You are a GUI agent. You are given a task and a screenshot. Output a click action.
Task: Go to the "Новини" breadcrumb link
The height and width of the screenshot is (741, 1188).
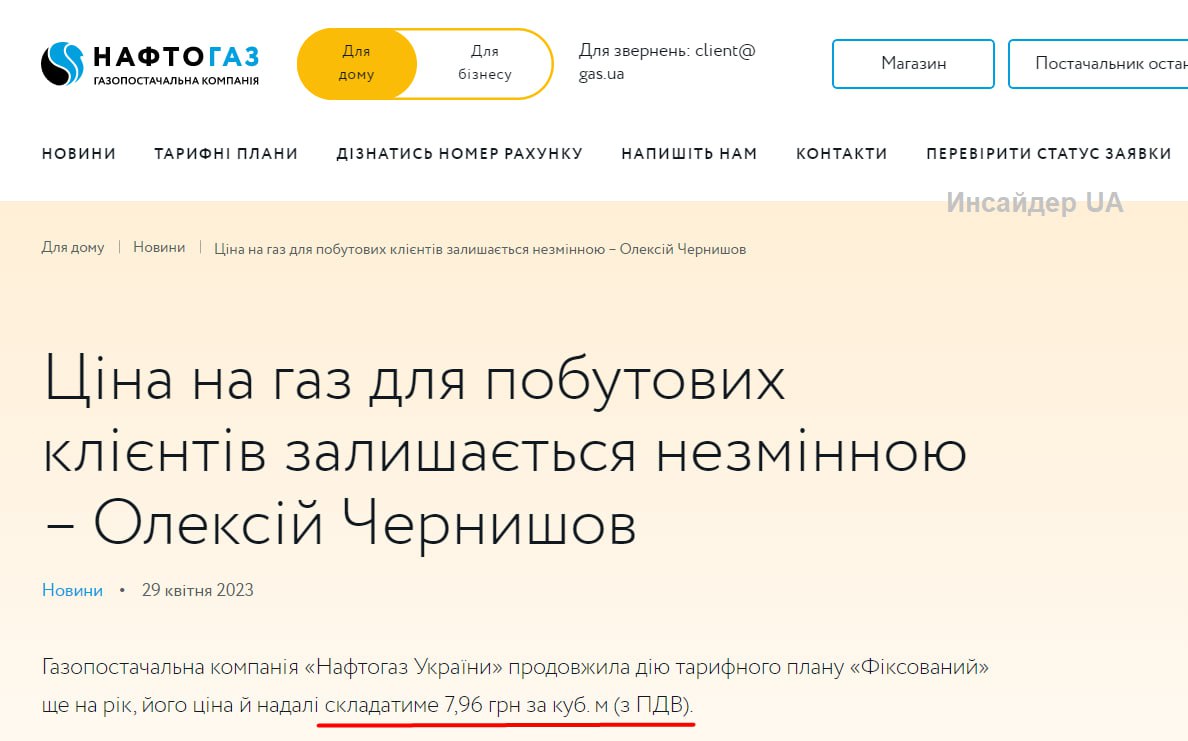pos(159,248)
